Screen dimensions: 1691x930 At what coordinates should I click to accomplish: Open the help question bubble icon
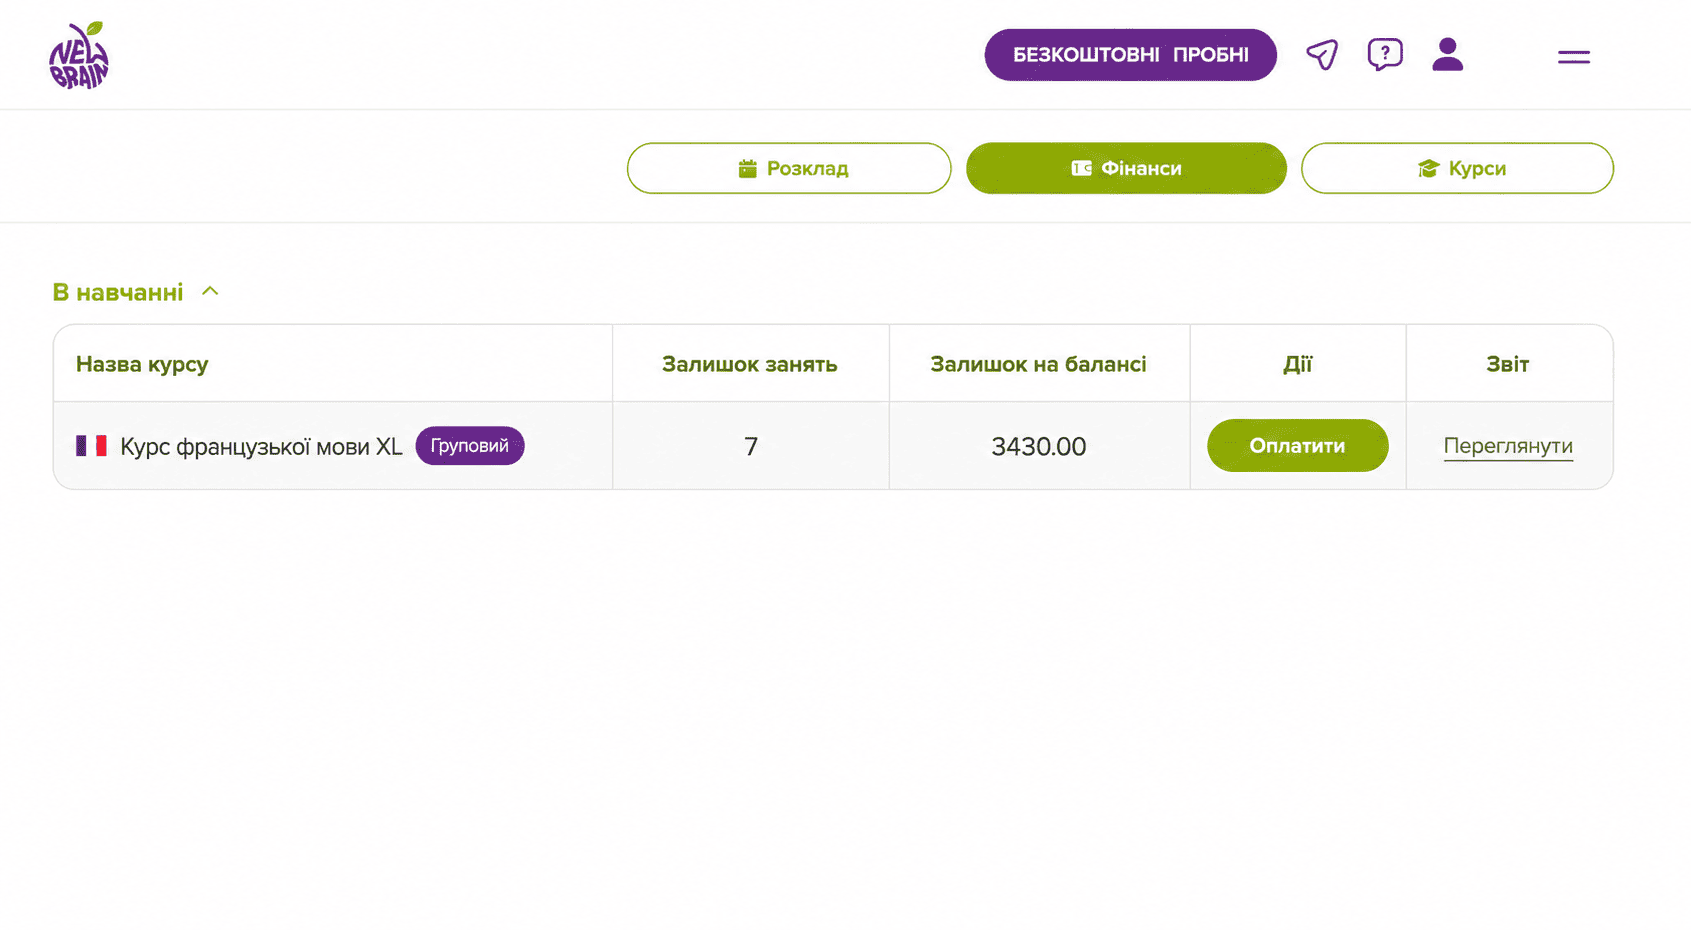[1385, 54]
